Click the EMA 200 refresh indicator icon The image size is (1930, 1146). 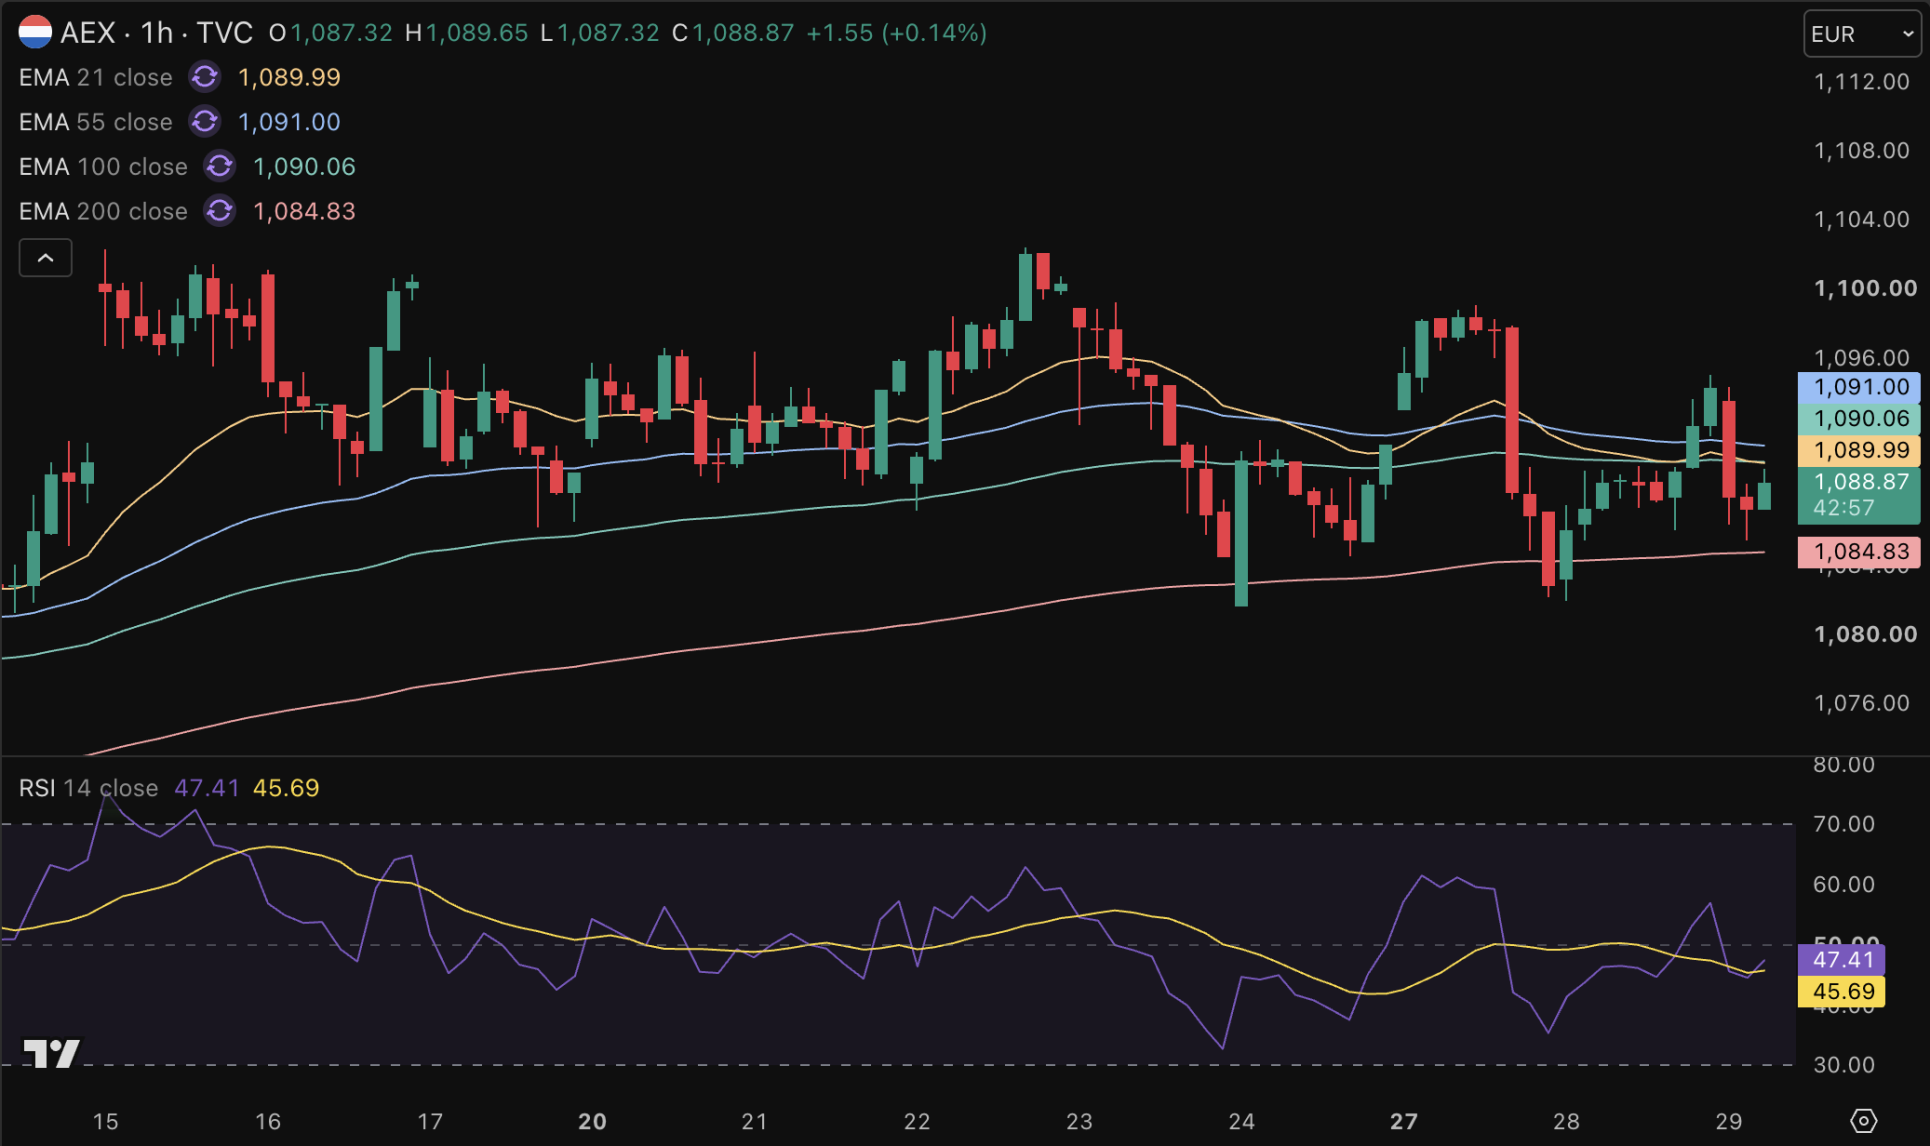pyautogui.click(x=220, y=211)
